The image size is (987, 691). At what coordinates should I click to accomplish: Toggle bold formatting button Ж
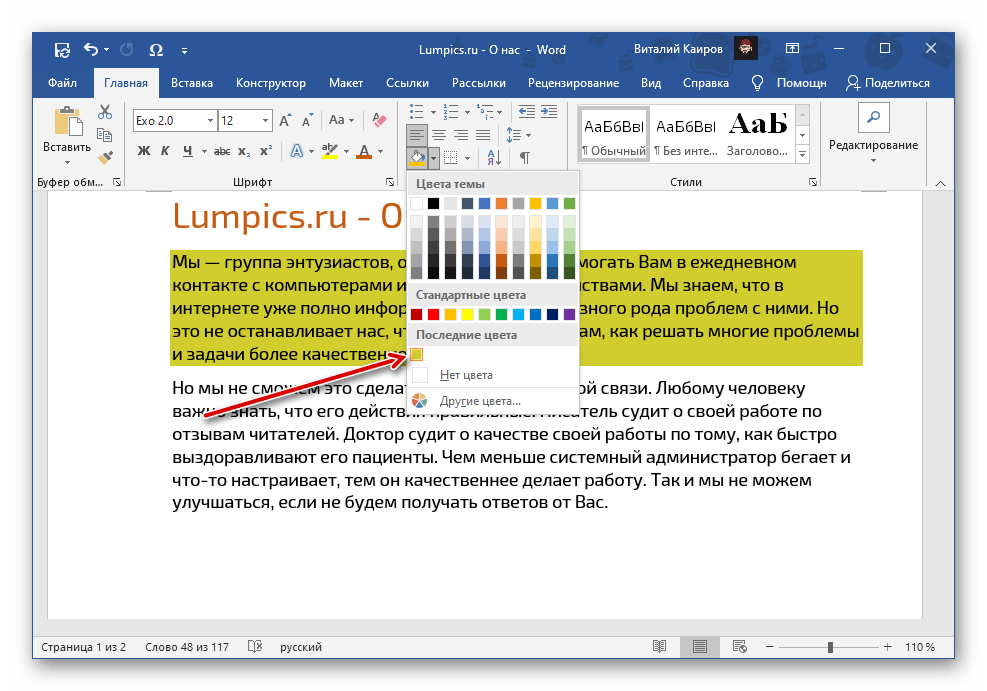(142, 152)
